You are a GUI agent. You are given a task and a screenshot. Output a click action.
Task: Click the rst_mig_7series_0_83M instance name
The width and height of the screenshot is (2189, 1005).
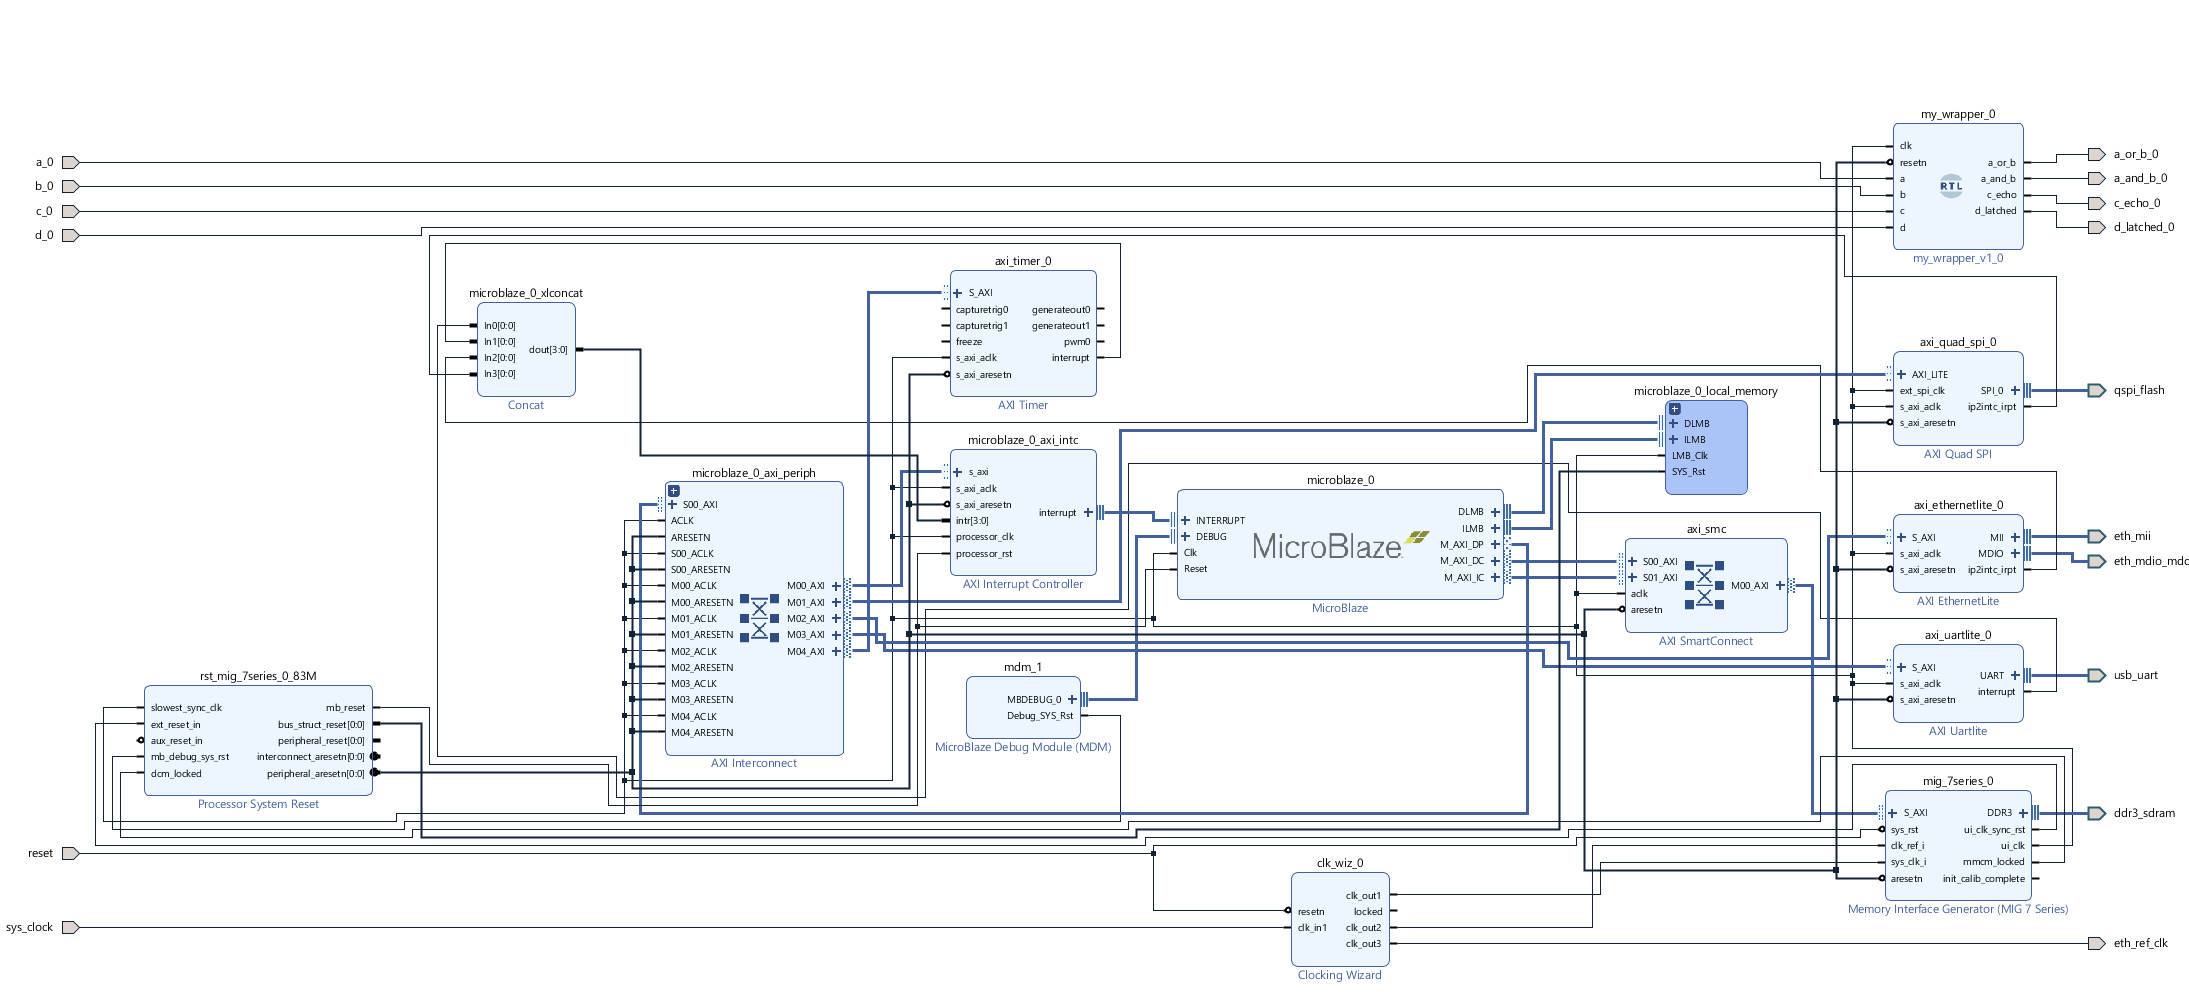(x=258, y=676)
